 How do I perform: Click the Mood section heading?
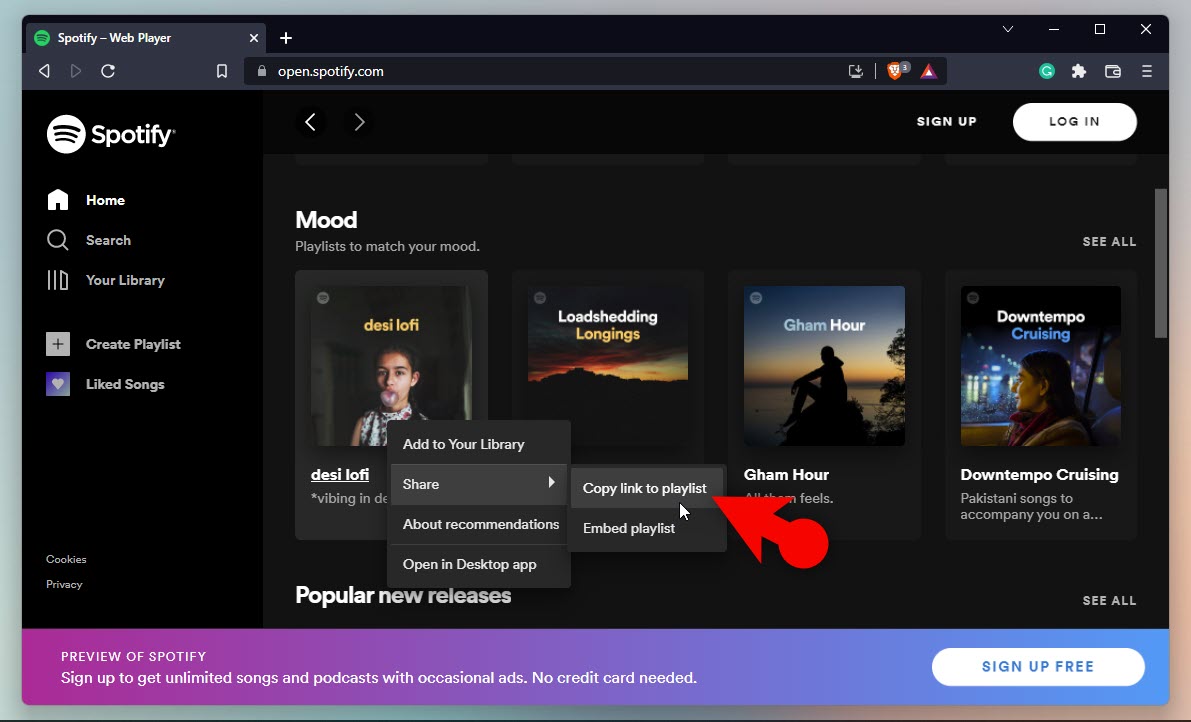[x=326, y=220]
